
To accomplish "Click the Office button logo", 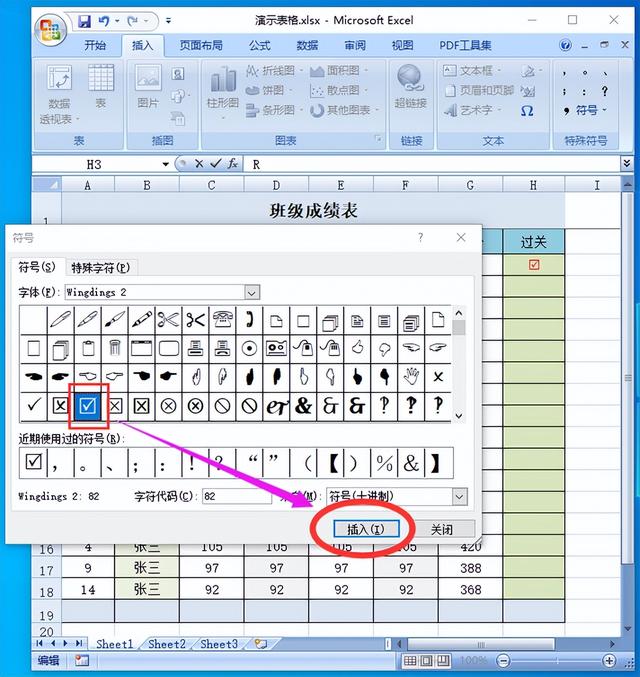I will click(50, 29).
